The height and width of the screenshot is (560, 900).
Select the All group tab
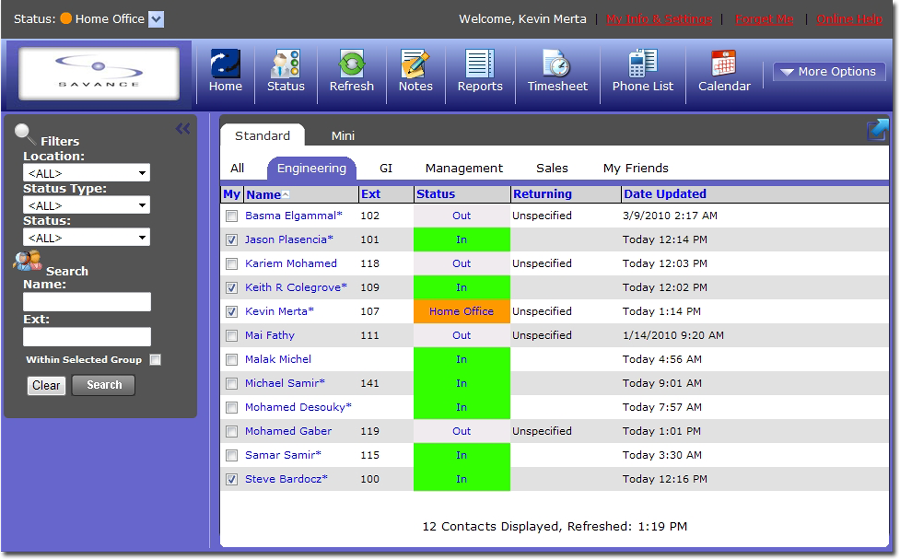tap(237, 168)
